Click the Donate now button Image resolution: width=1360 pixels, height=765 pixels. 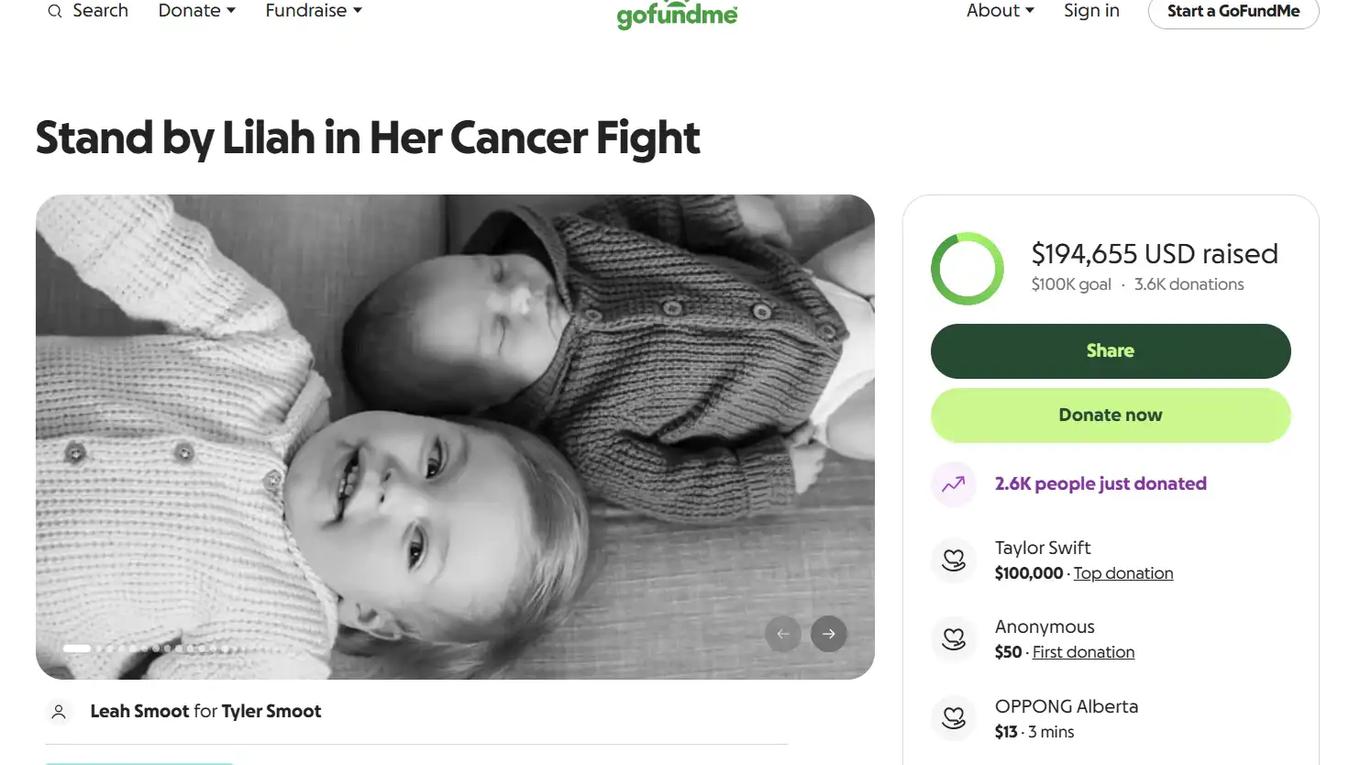pyautogui.click(x=1110, y=415)
